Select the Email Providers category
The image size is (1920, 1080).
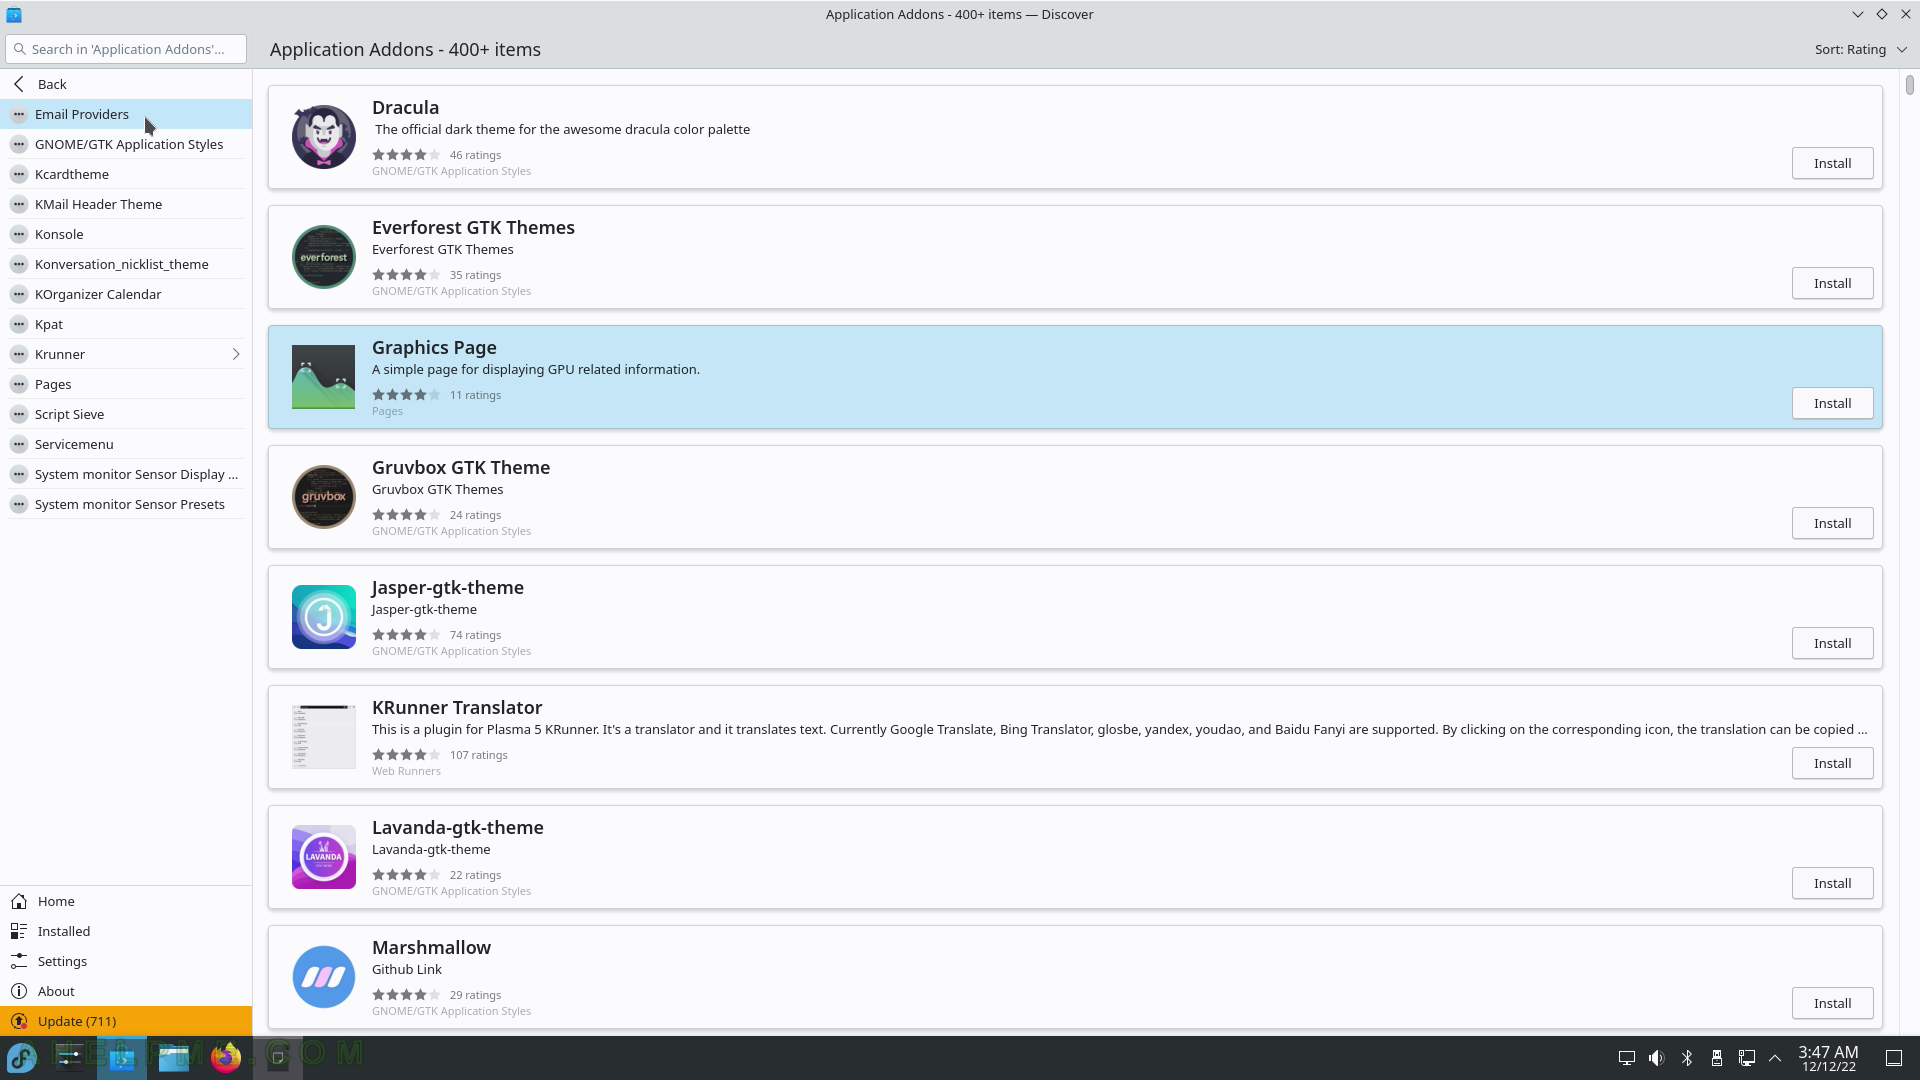click(x=126, y=114)
